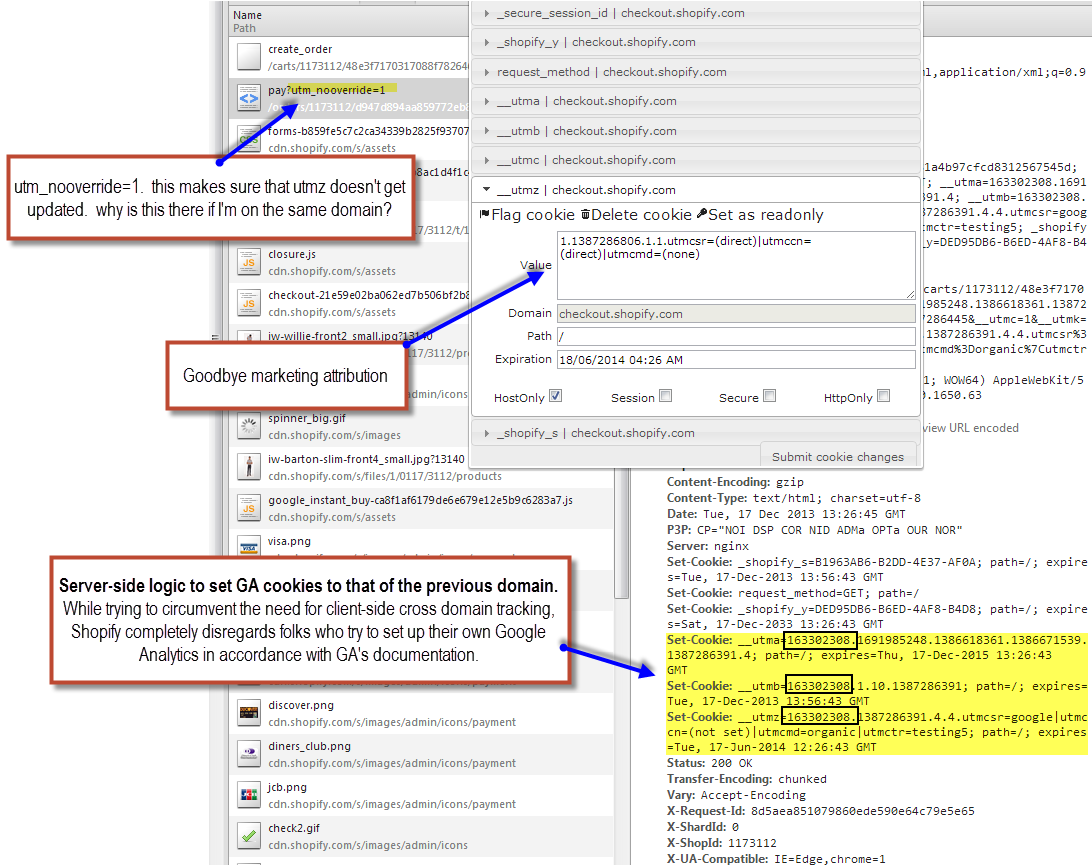The image size is (1092, 865).
Task: Click Delete cookie
Action: click(x=637, y=215)
